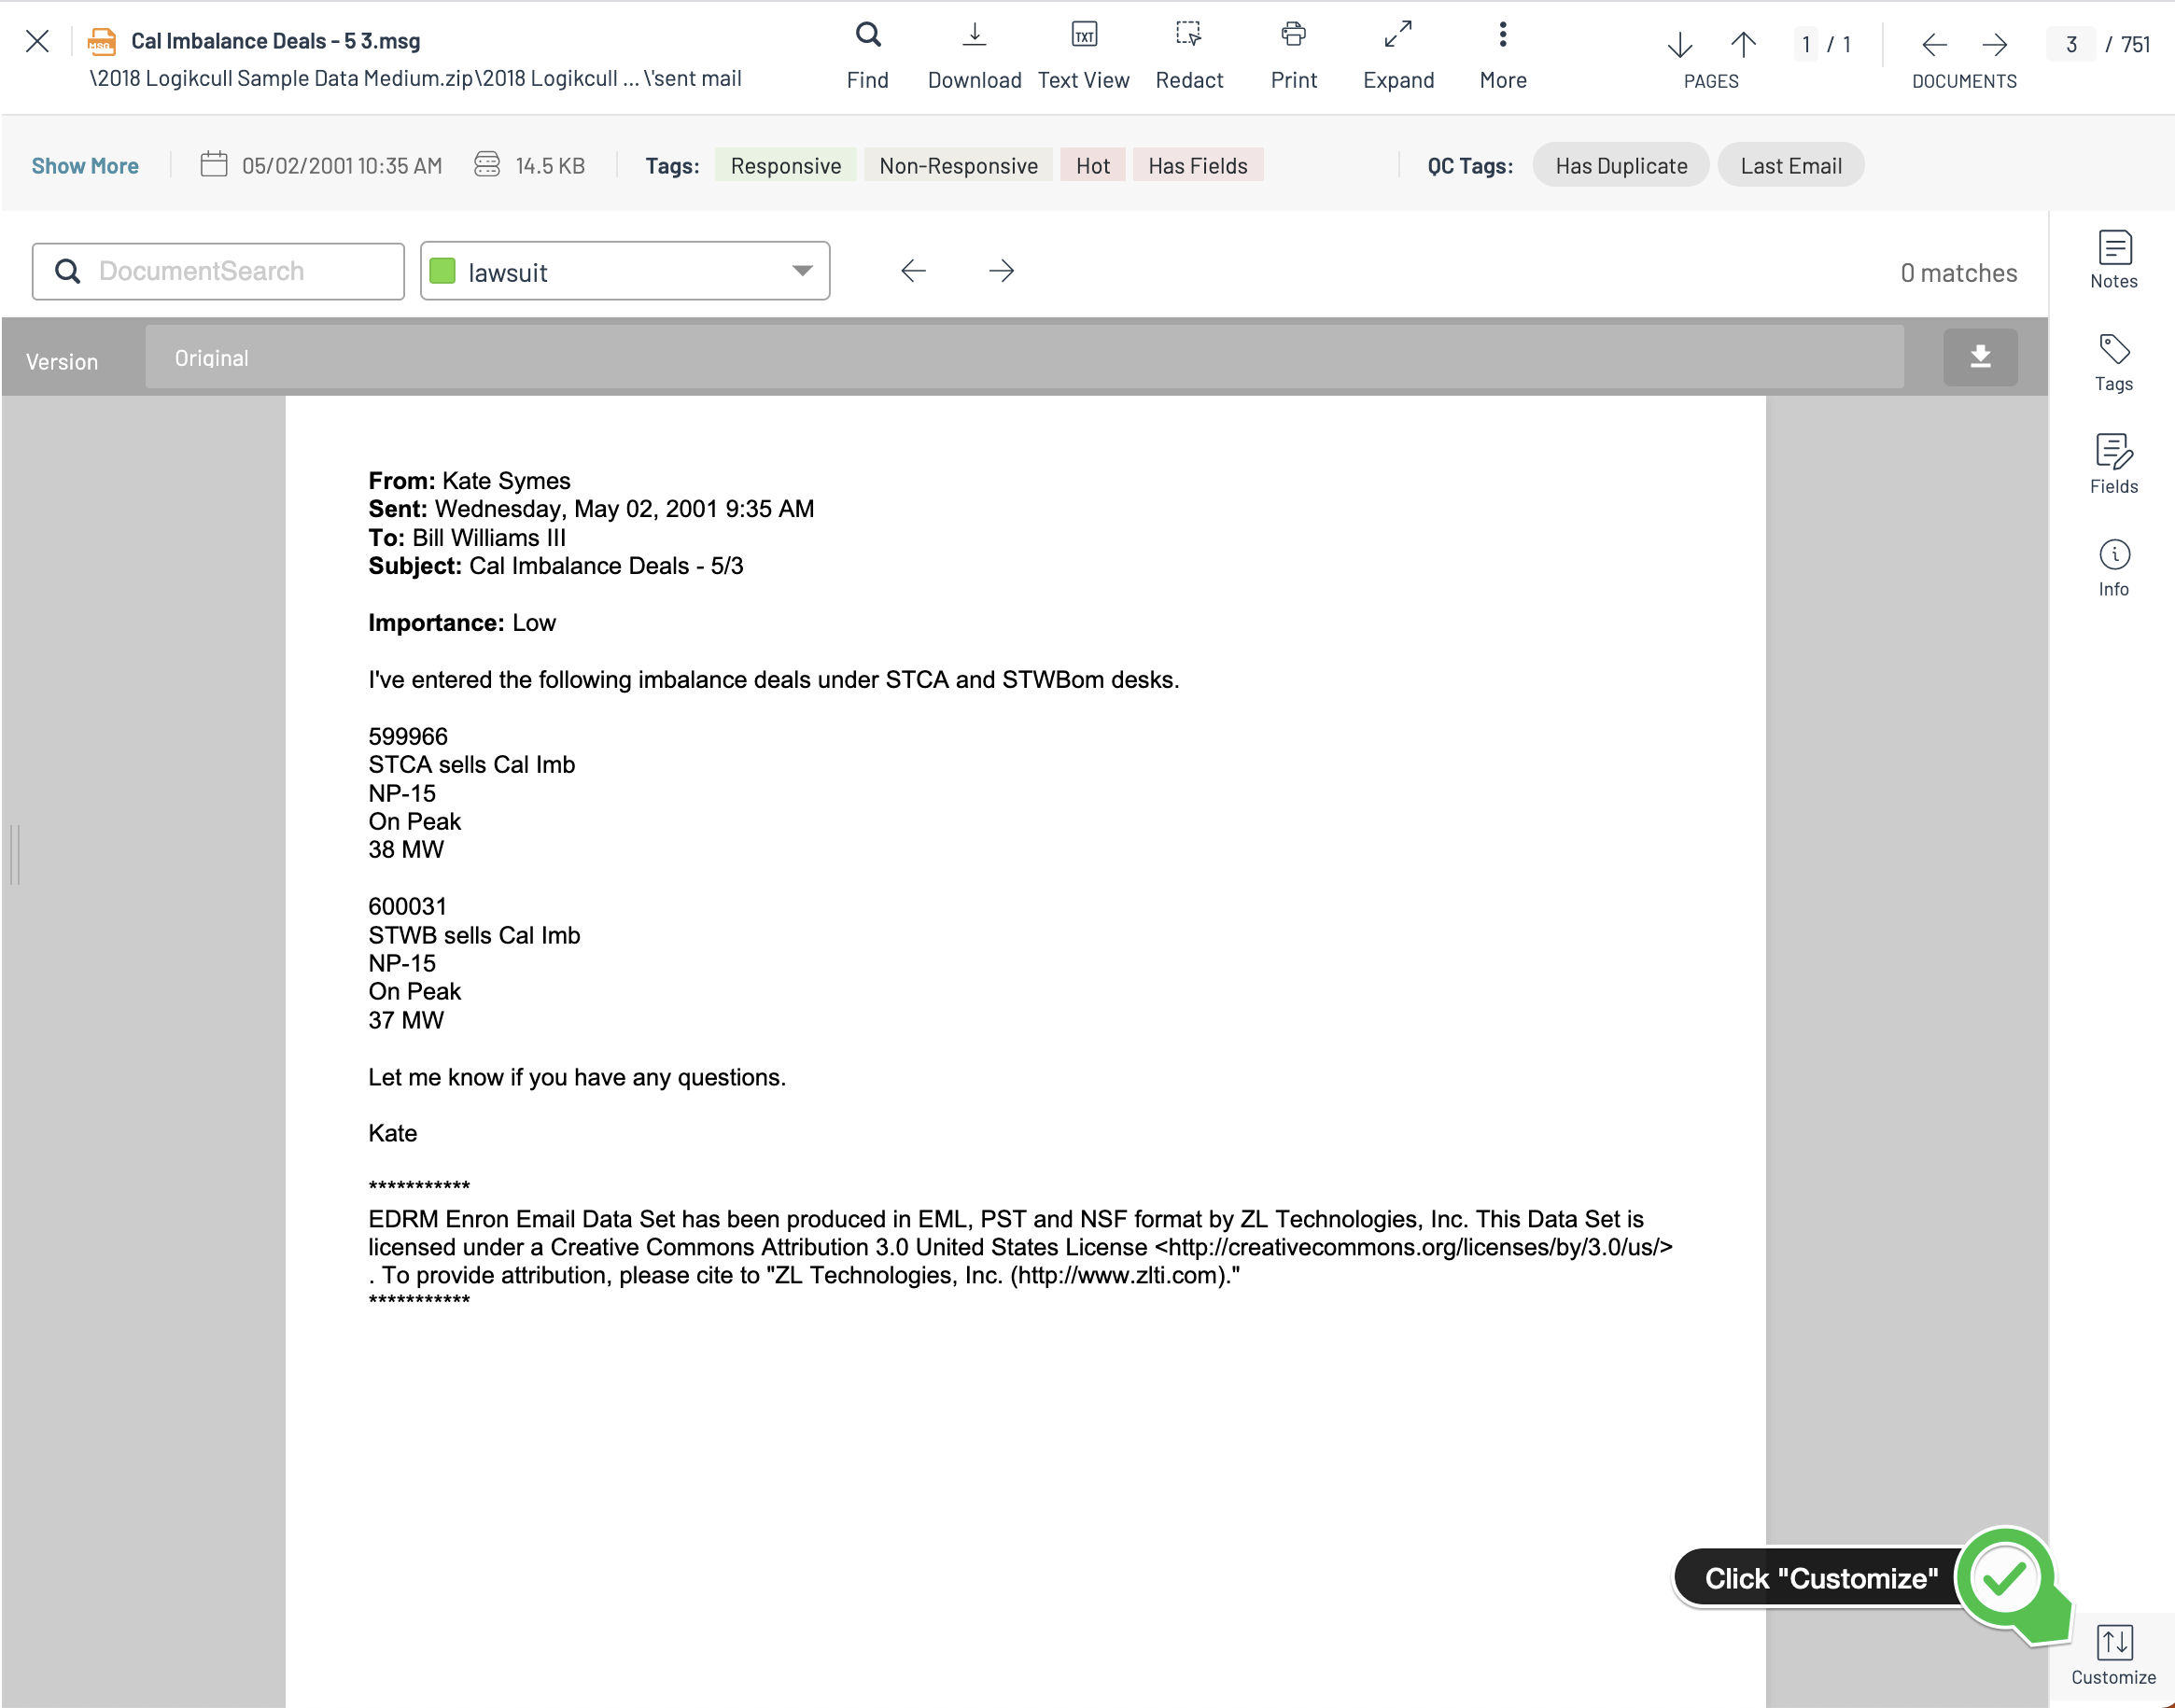The width and height of the screenshot is (2175, 1708).
Task: Open the Find tool
Action: [867, 56]
